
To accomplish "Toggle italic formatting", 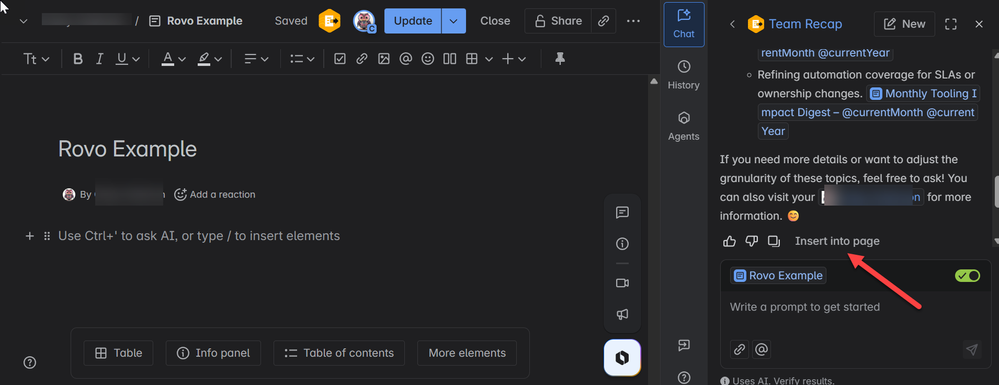I will click(99, 59).
